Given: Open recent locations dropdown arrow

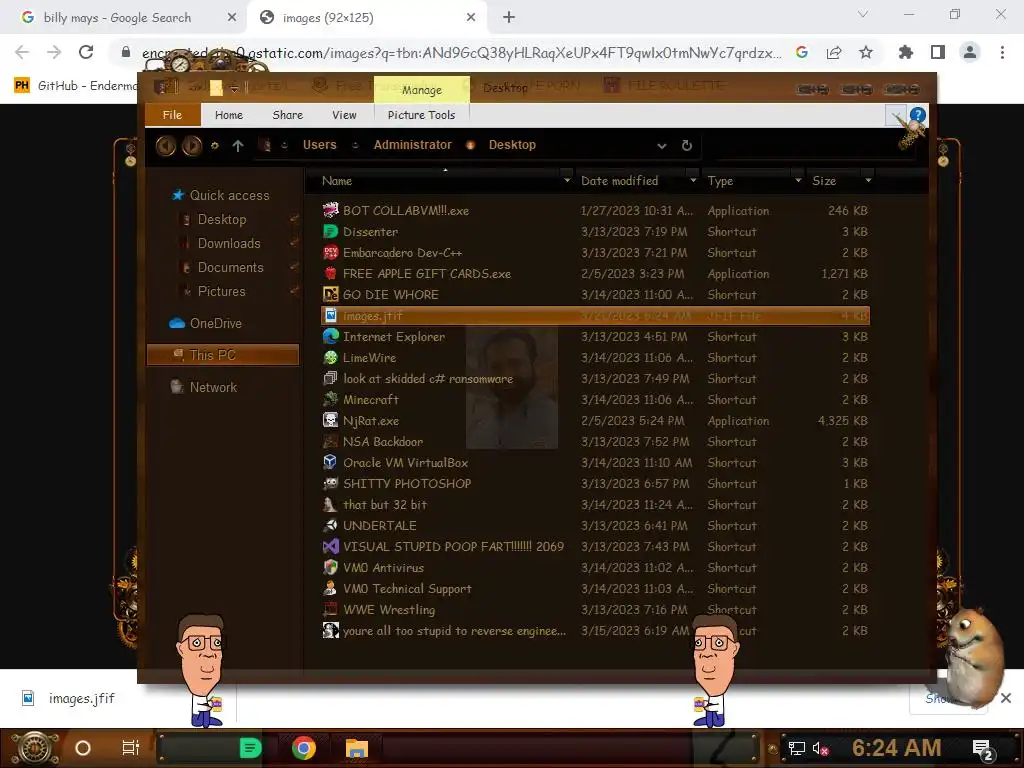Looking at the screenshot, I should 214,146.
